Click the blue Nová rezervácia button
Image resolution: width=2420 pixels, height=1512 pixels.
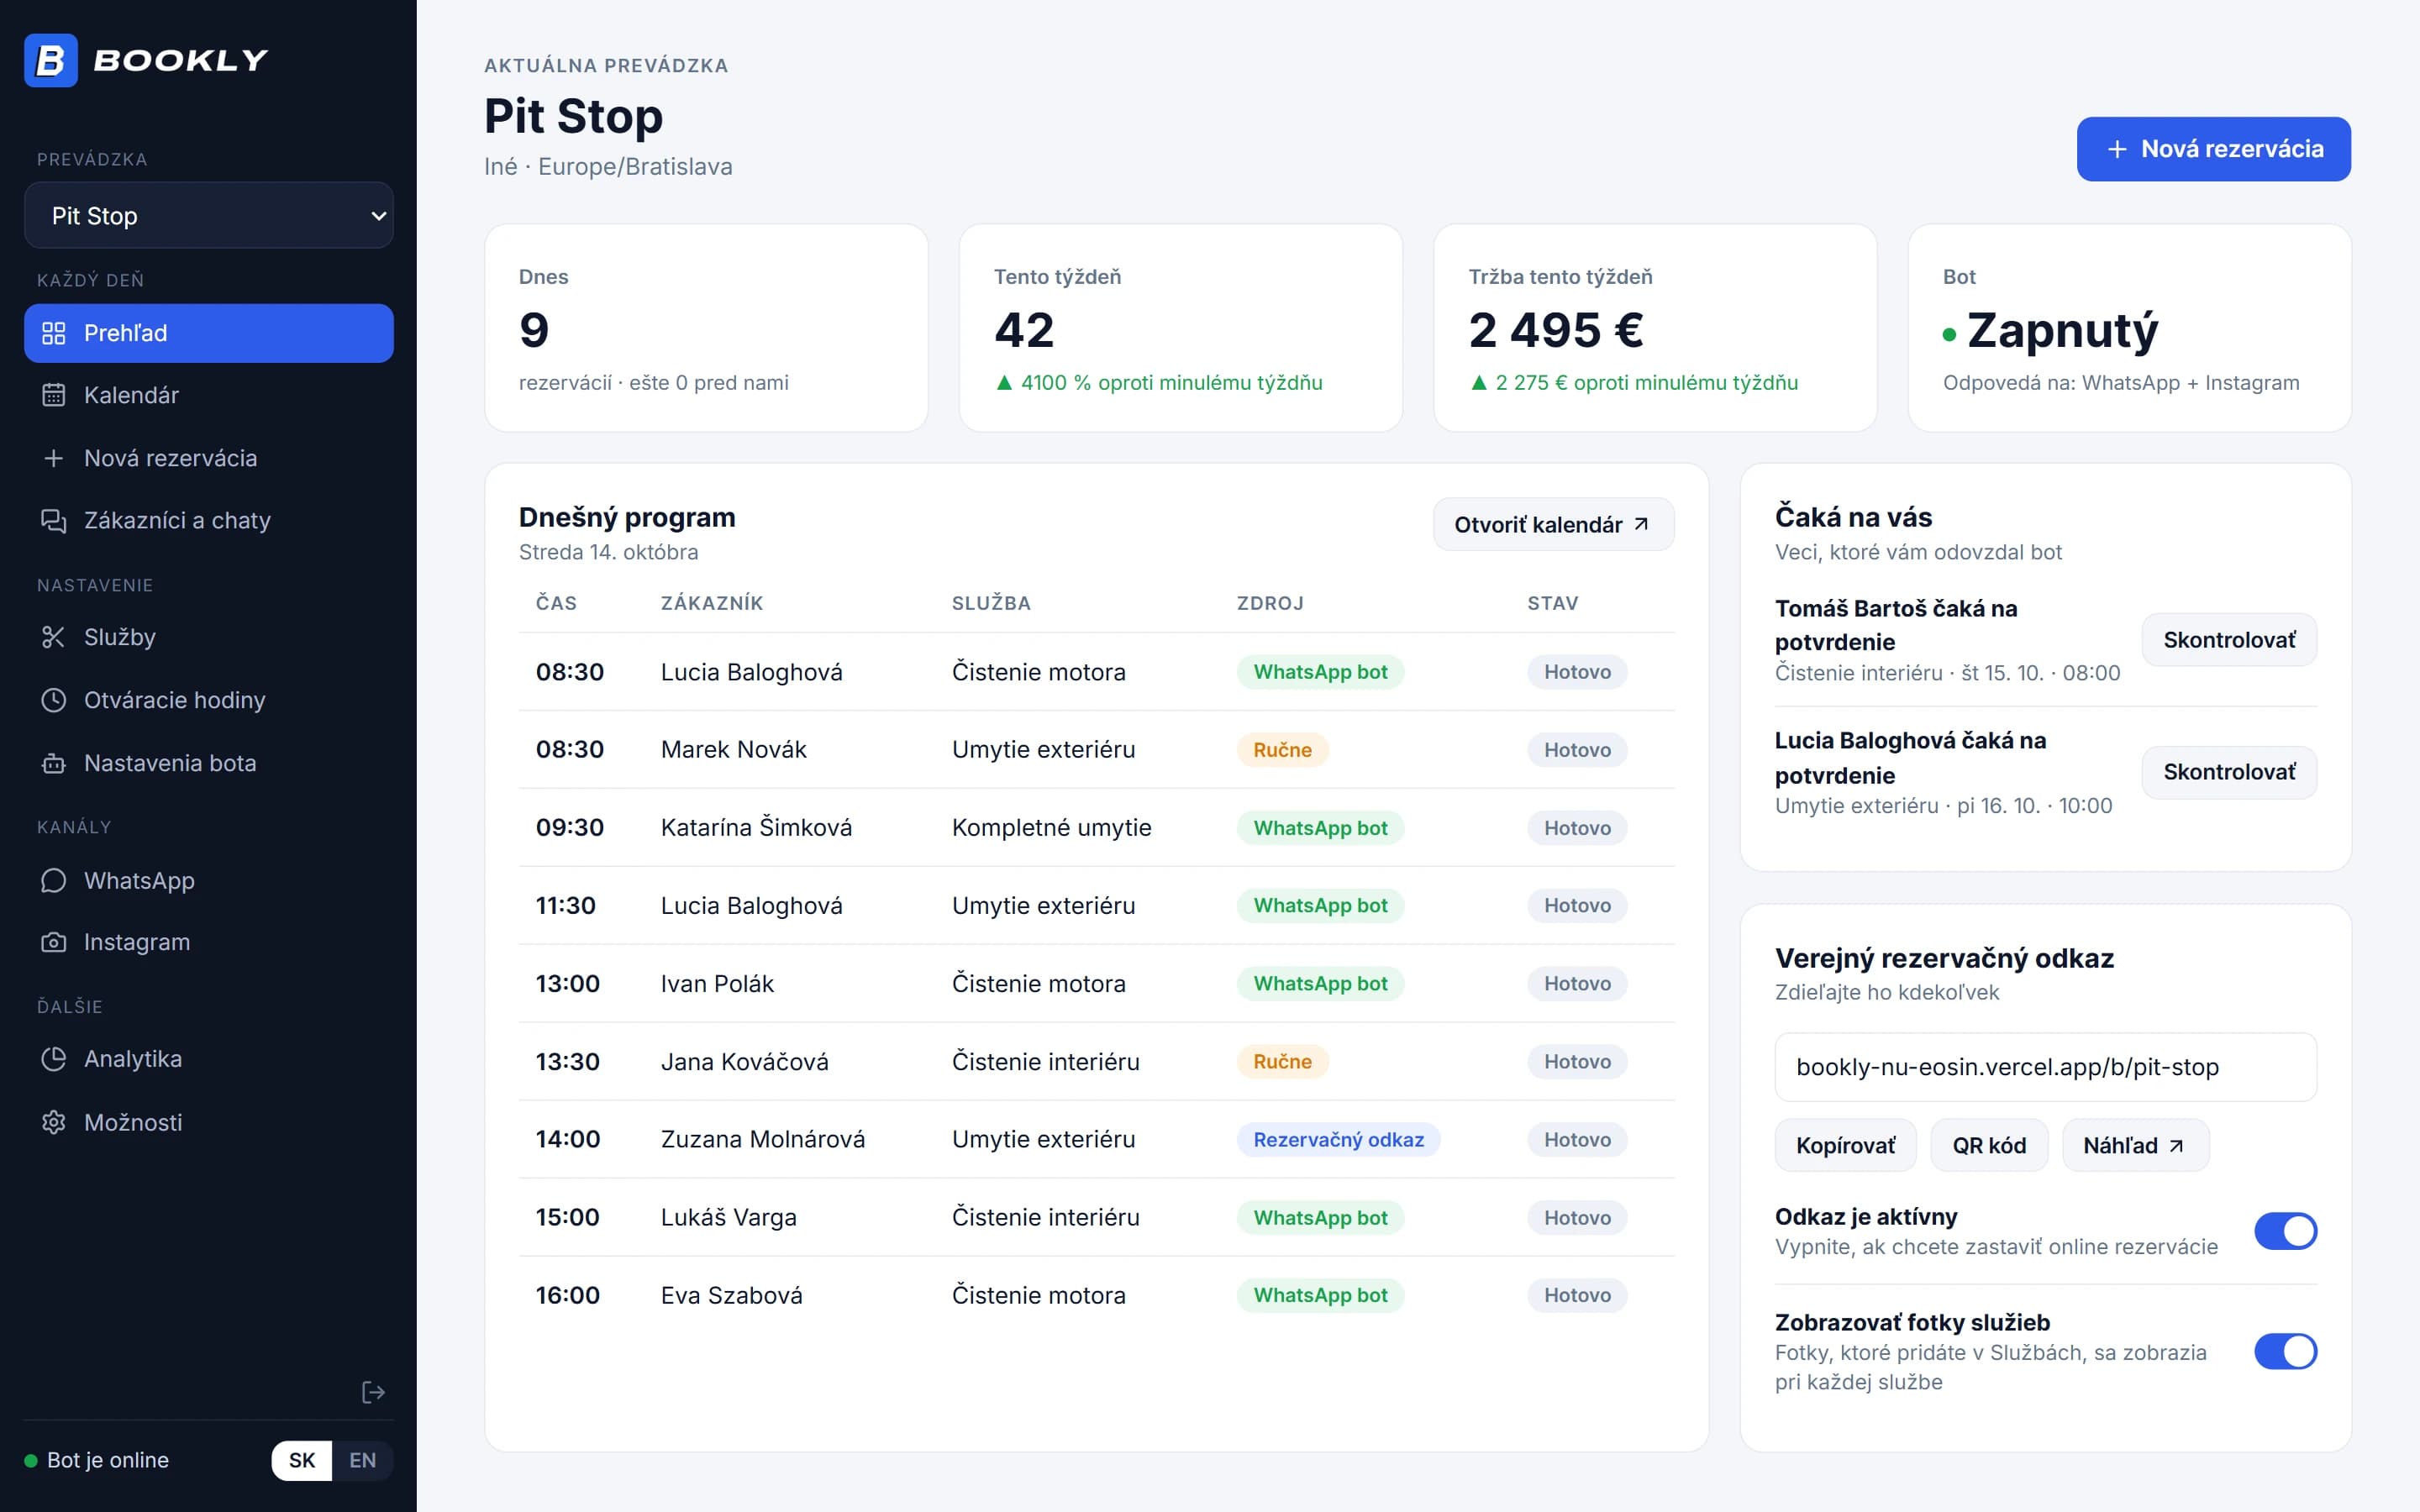2213,149
